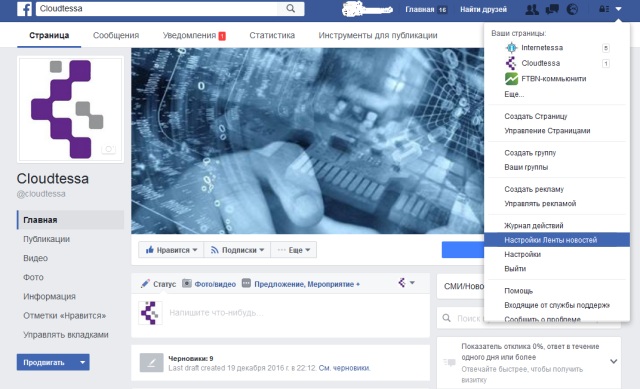Select the Cloudtessa page icon in menu
Screen dimensions: 640x389
pyautogui.click(x=511, y=63)
